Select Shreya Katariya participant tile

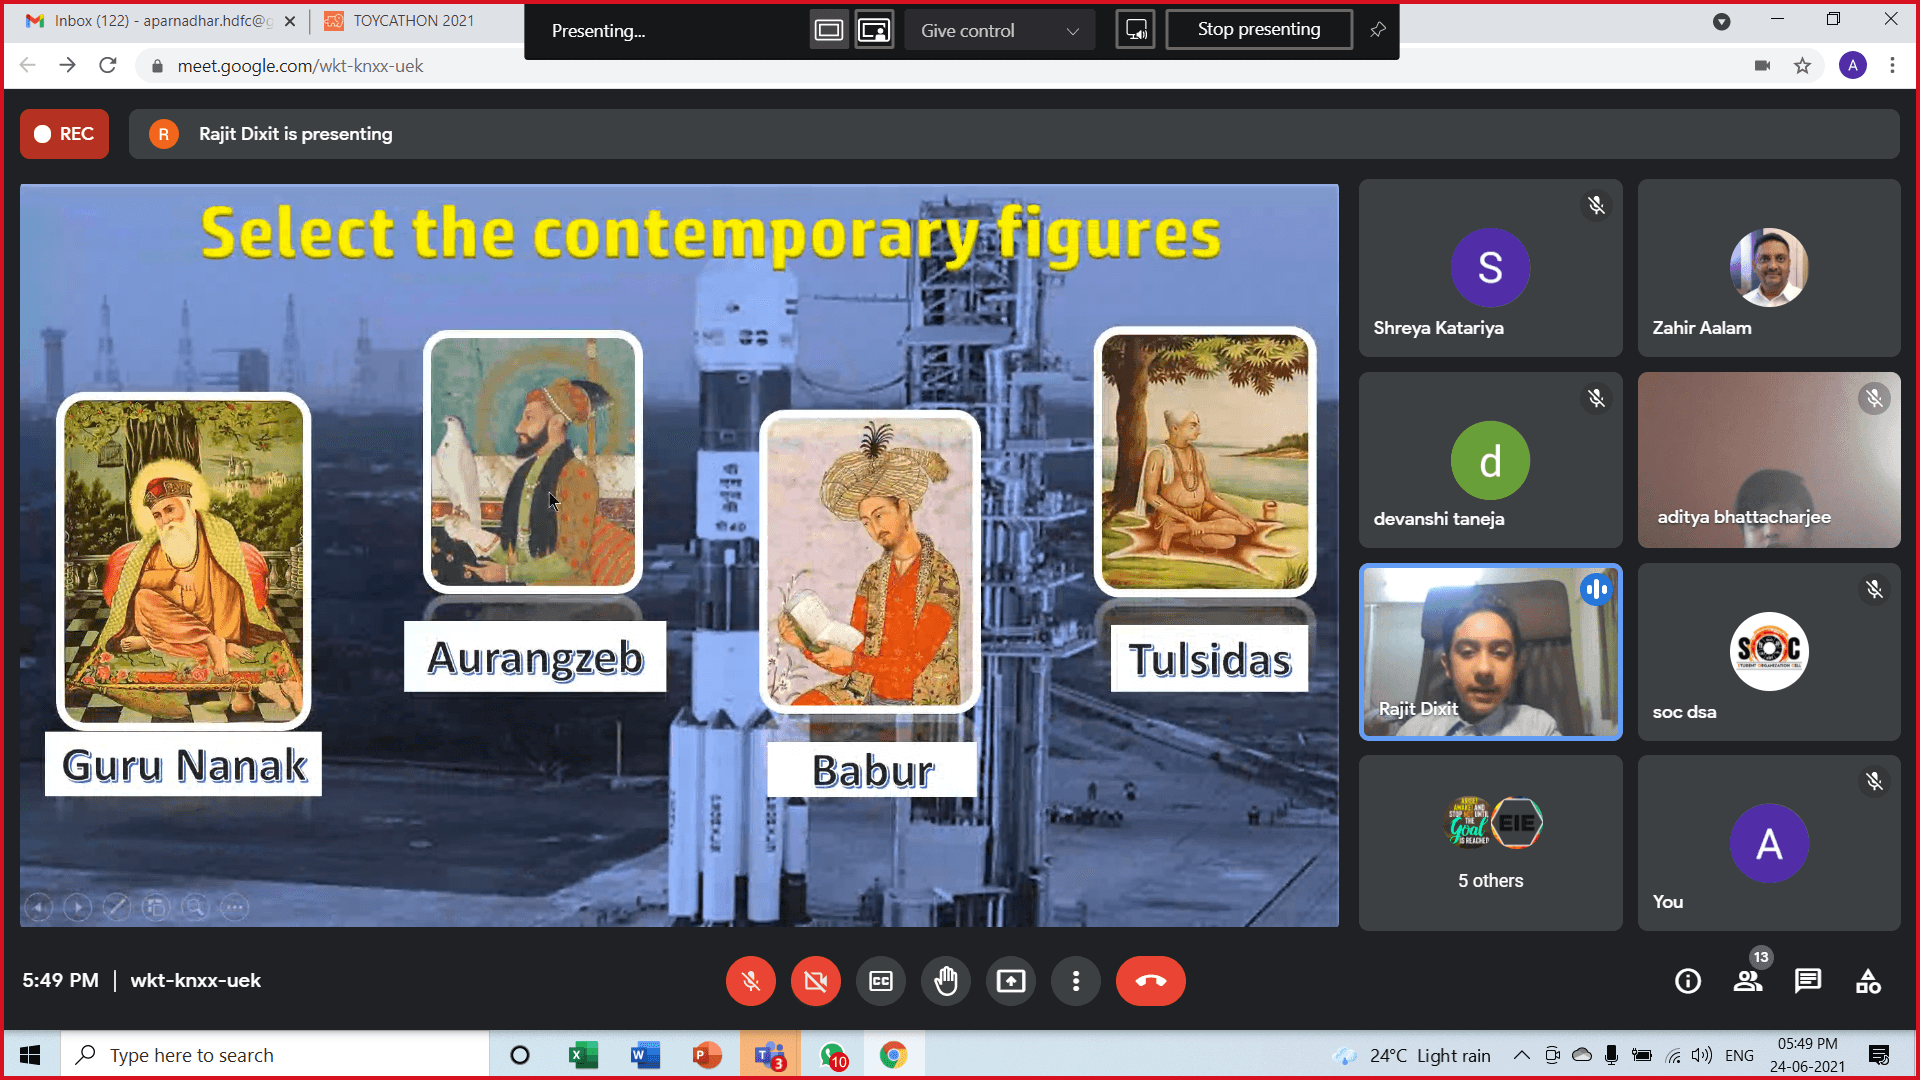coord(1490,268)
